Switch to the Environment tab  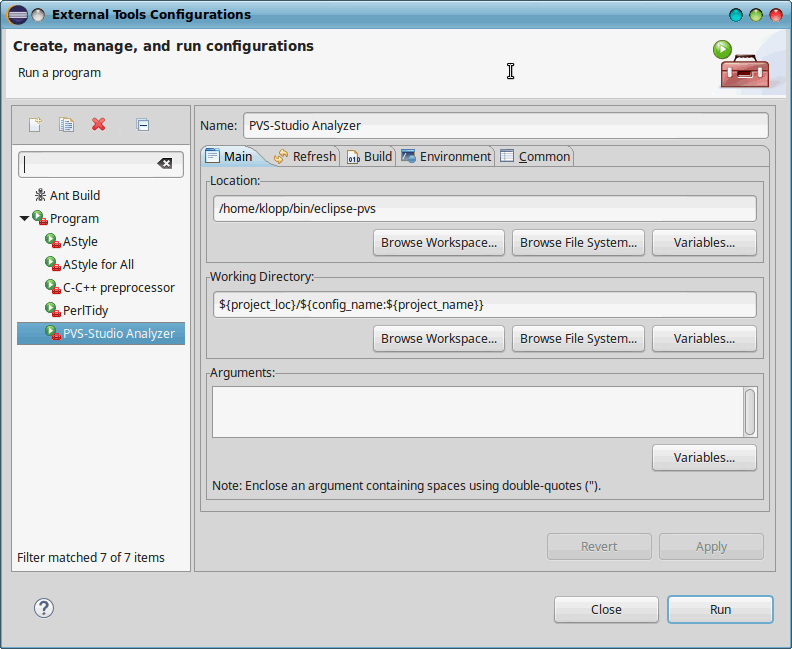[x=446, y=157]
